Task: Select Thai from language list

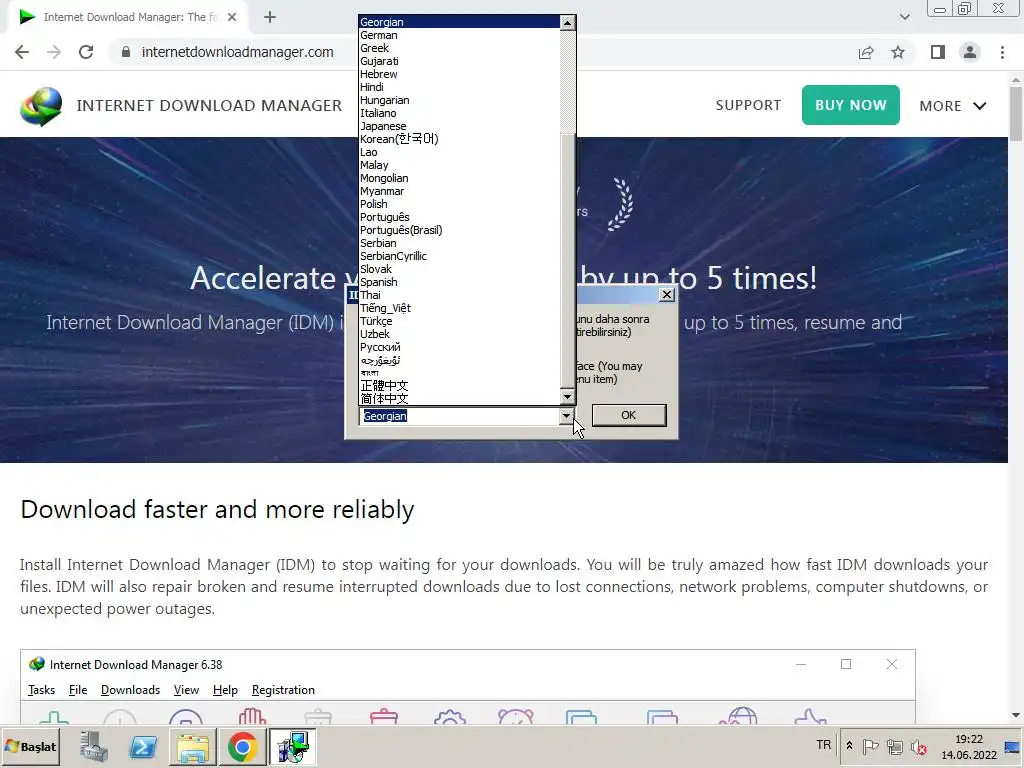Action: pos(460,295)
